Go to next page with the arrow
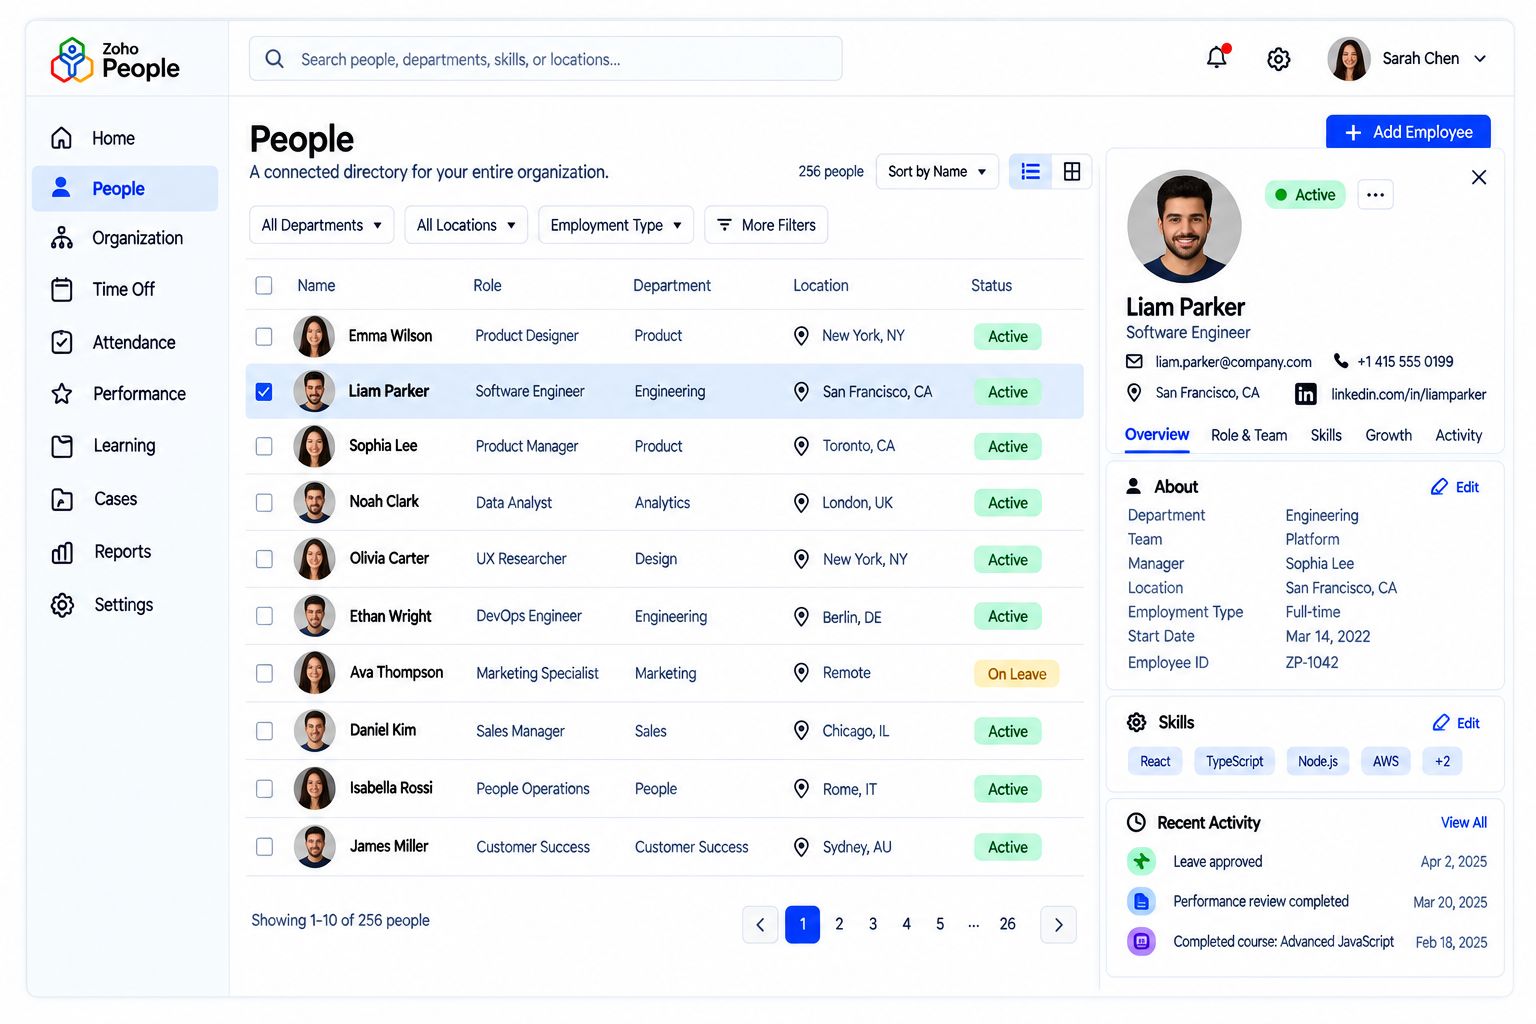This screenshot has height=1024, width=1536. 1058,925
